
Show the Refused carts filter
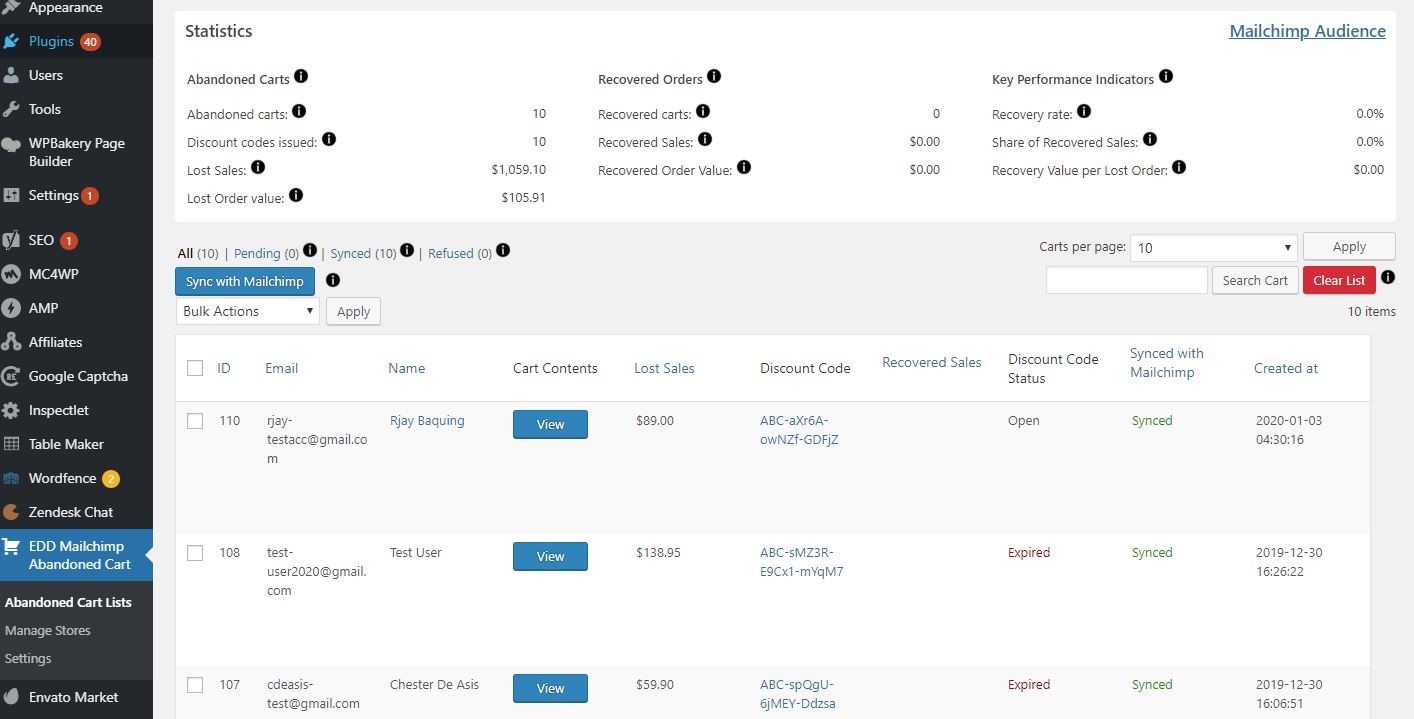click(x=451, y=254)
